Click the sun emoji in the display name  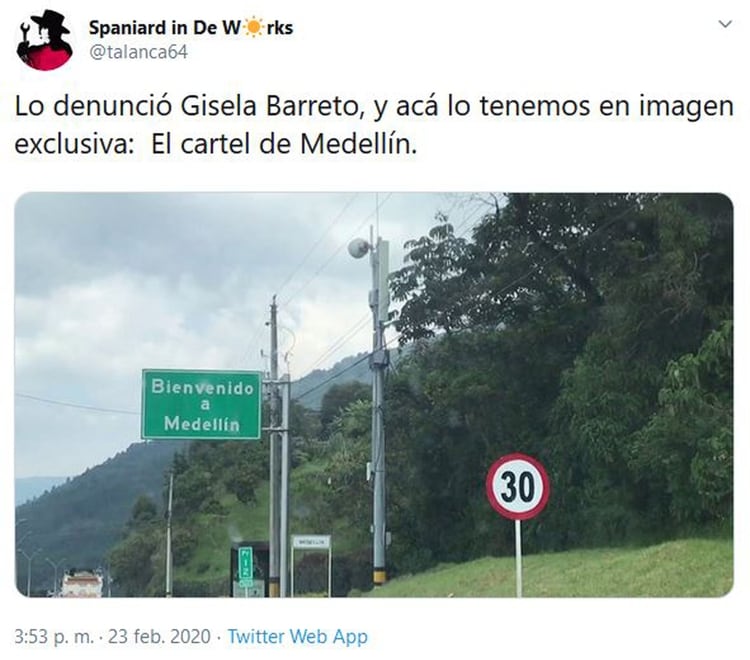(x=253, y=28)
